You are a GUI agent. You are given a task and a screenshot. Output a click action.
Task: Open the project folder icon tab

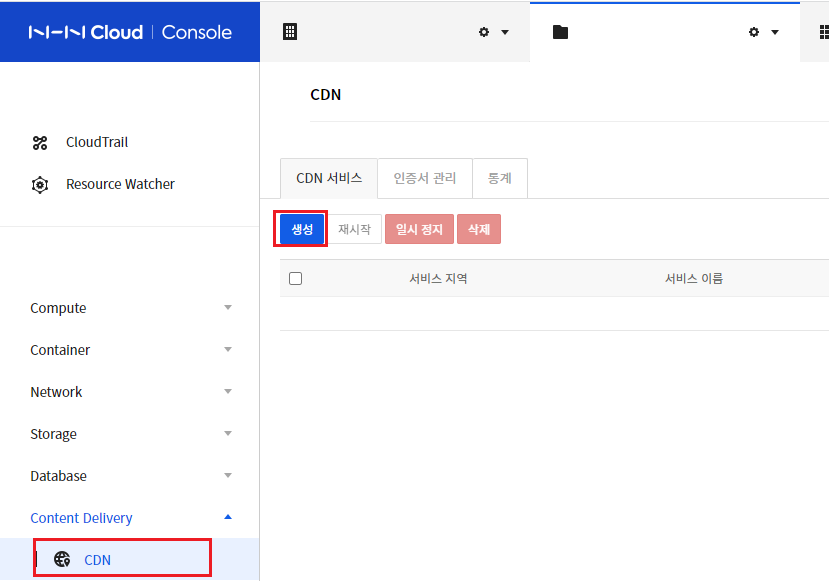click(x=560, y=32)
